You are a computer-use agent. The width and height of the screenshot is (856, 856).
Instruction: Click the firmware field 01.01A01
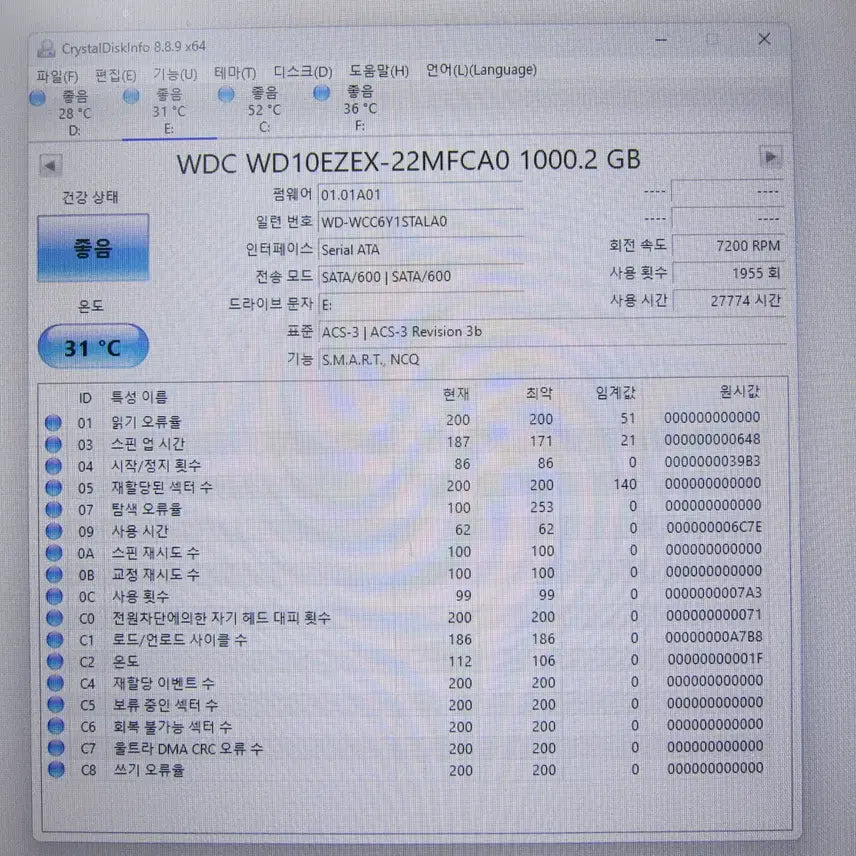pyautogui.click(x=420, y=195)
